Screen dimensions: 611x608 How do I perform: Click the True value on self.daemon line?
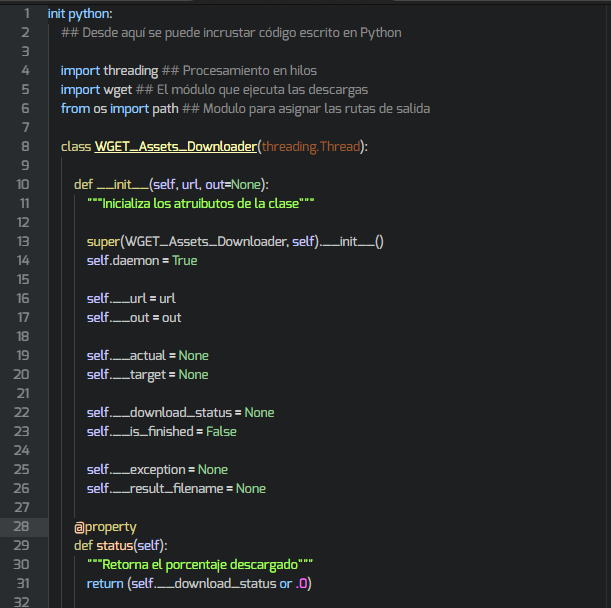click(x=184, y=260)
